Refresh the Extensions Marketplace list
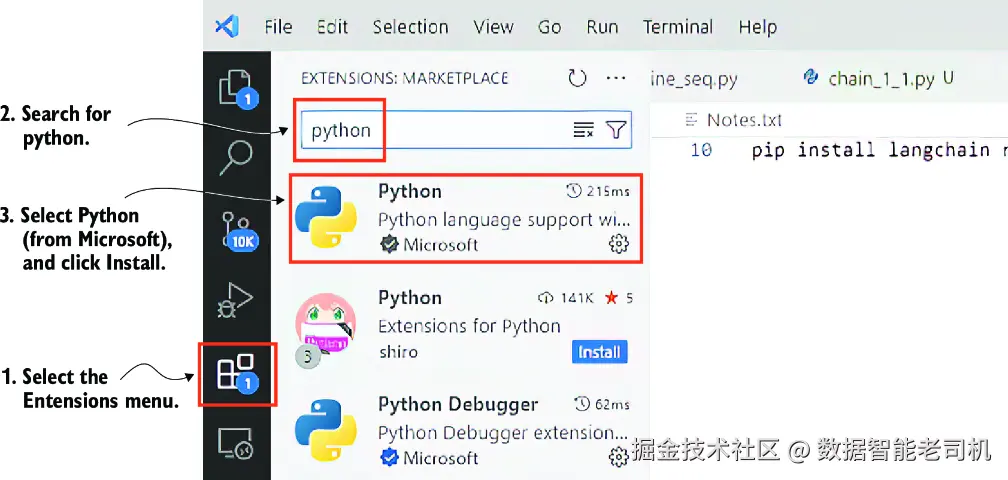Screen dimensions: 1008x480 pyautogui.click(x=577, y=78)
